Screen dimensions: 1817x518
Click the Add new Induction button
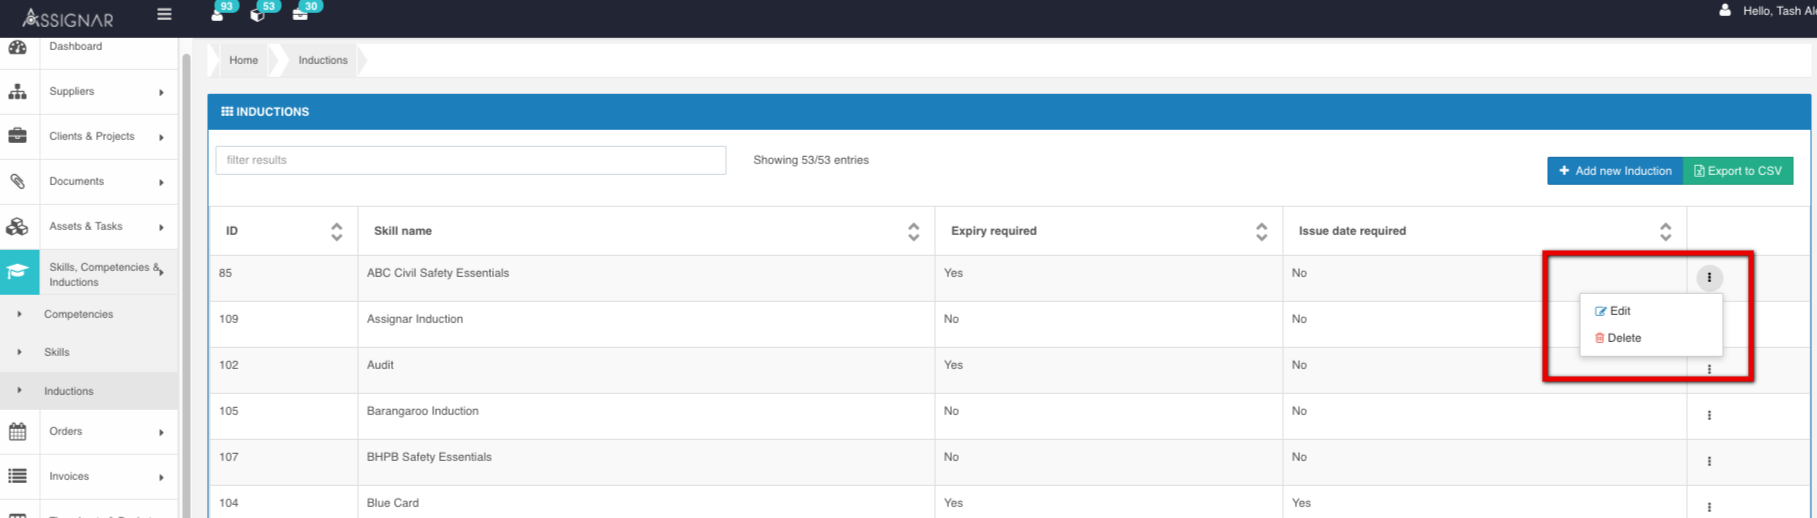[1615, 171]
